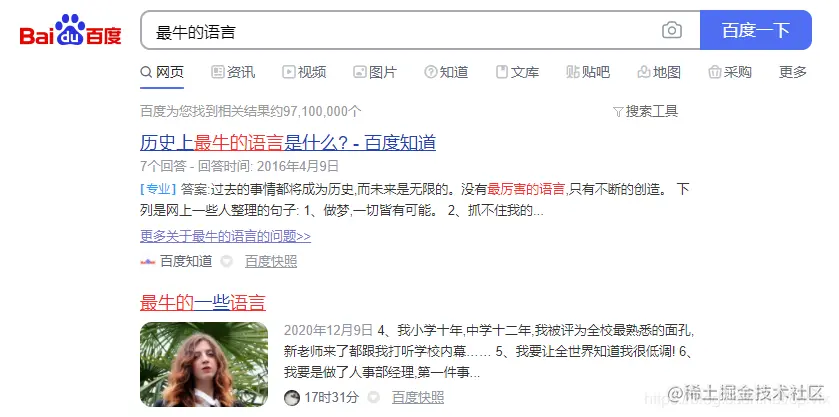Open the 地图 map tab

pos(659,72)
